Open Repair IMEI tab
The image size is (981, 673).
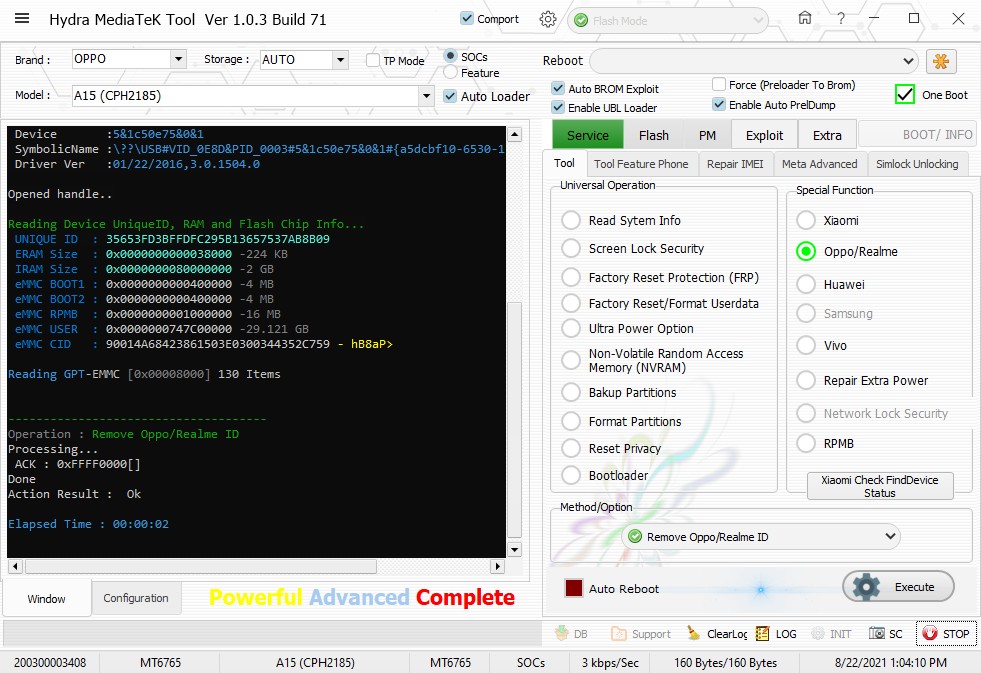(735, 164)
